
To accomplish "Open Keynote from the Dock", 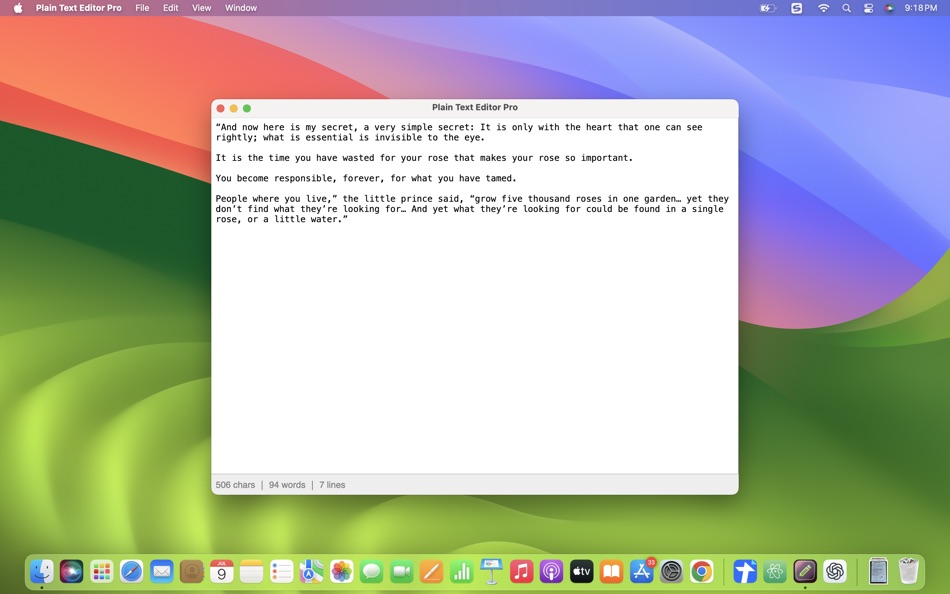I will click(x=491, y=571).
